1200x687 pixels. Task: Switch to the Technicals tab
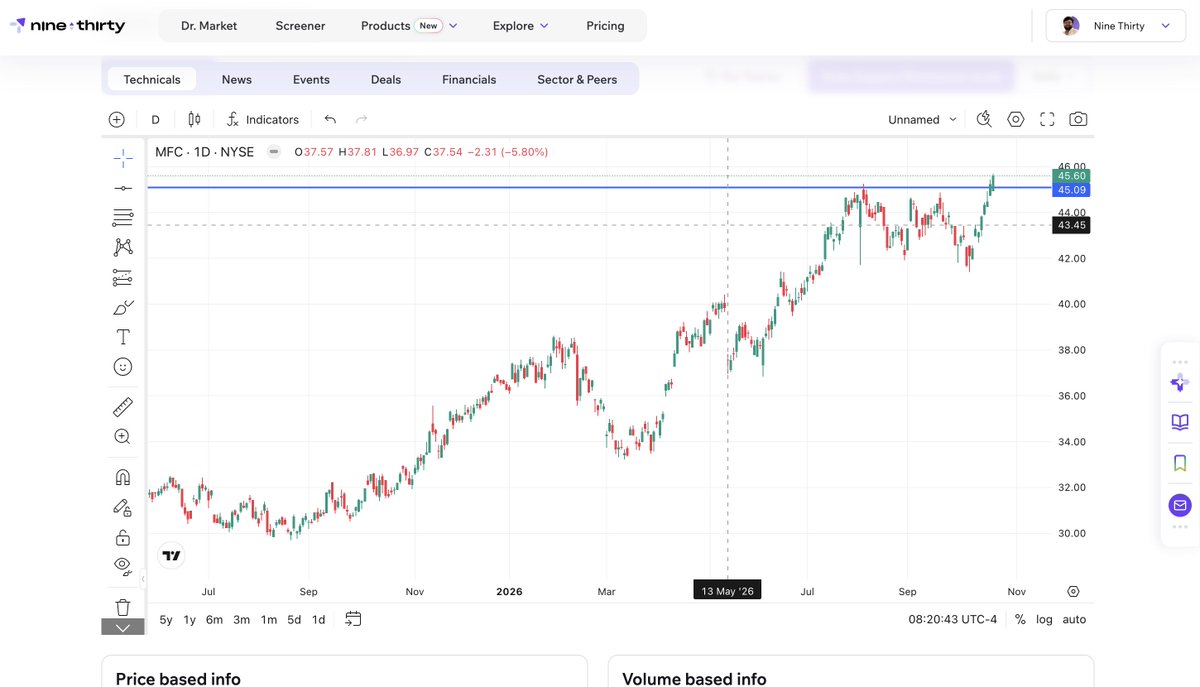[x=152, y=79]
